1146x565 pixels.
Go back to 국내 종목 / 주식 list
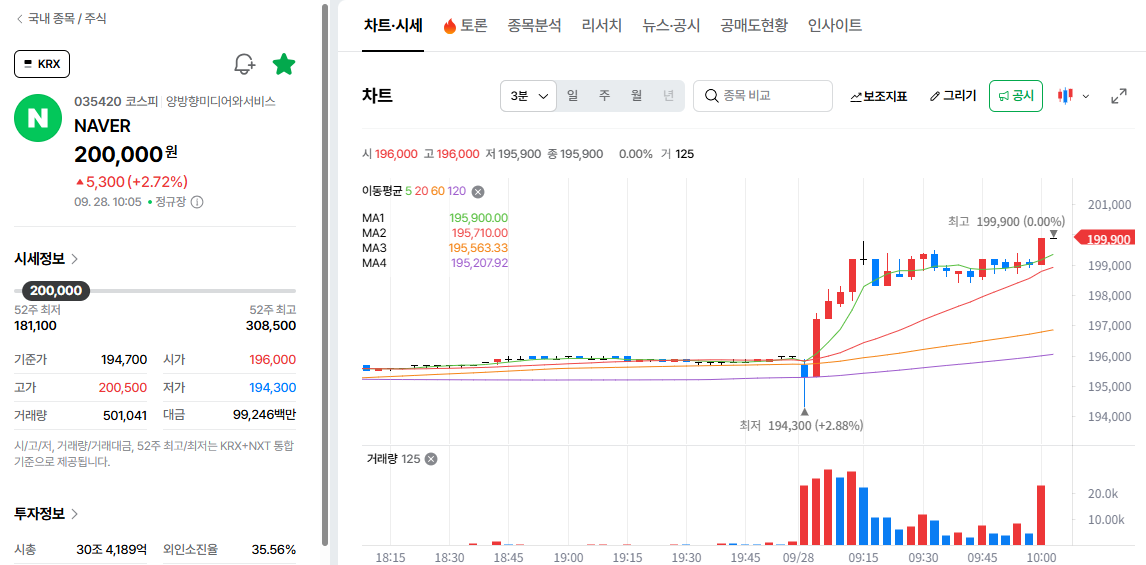tap(61, 19)
